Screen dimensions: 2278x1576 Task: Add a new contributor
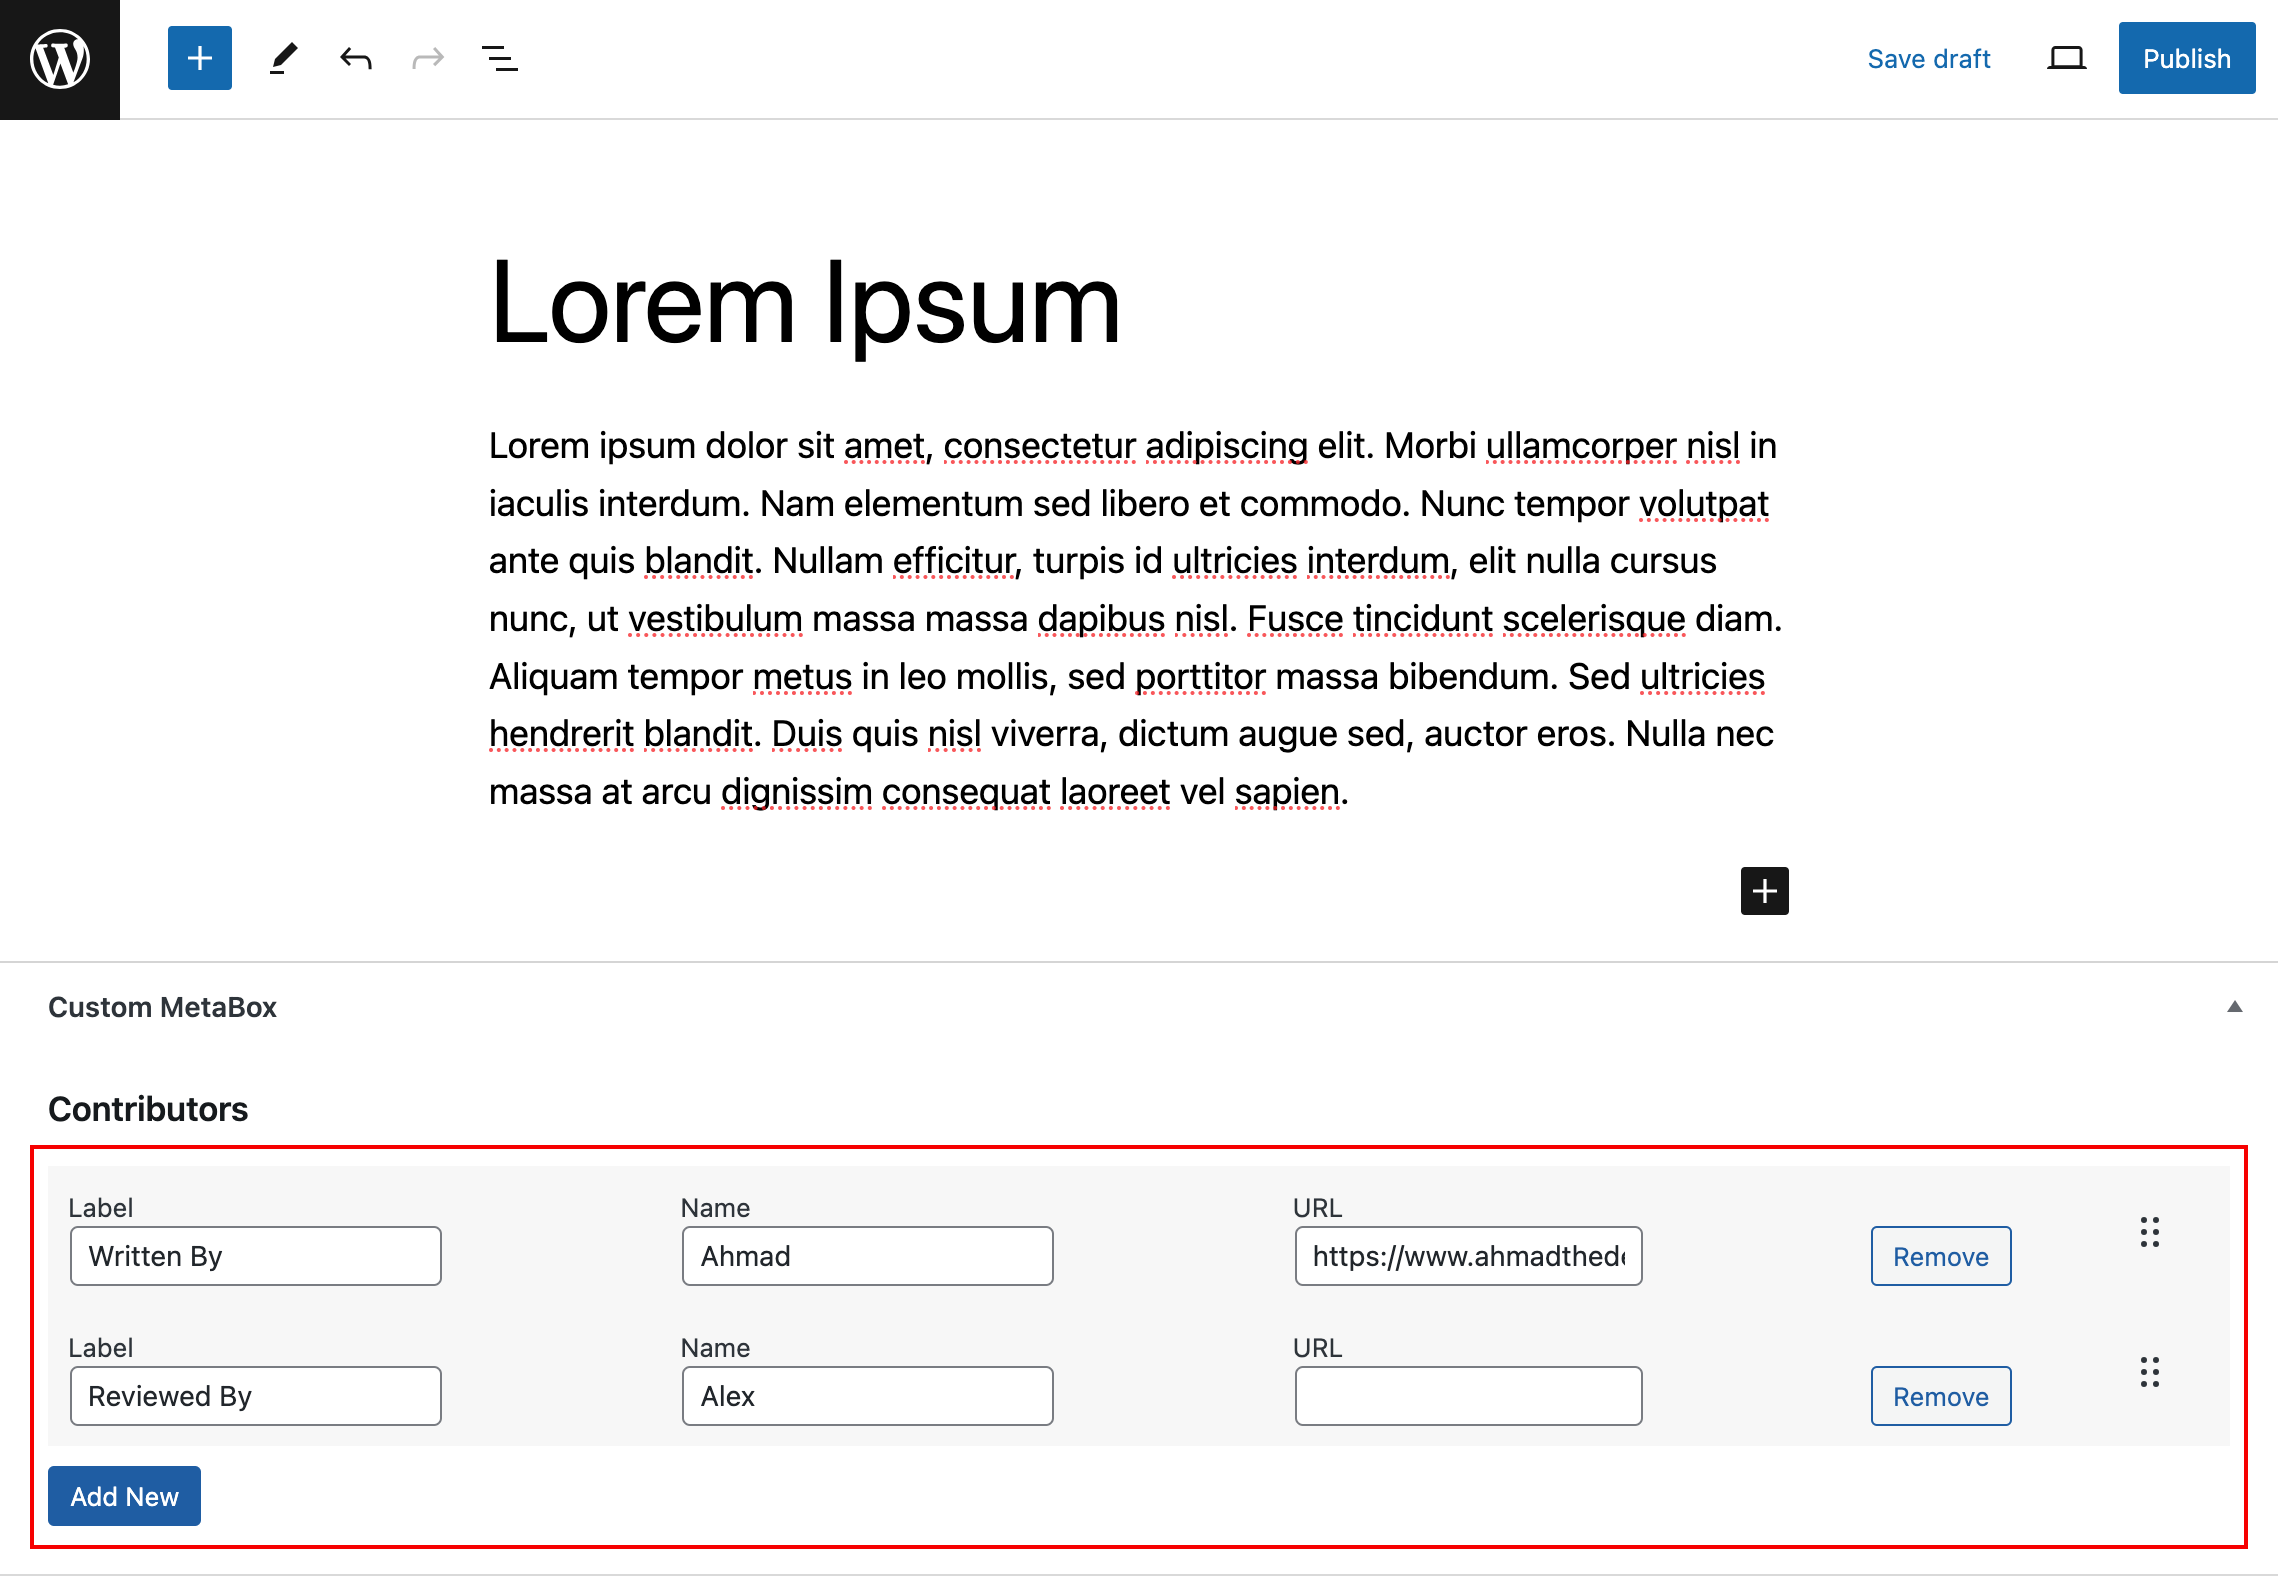(x=124, y=1496)
